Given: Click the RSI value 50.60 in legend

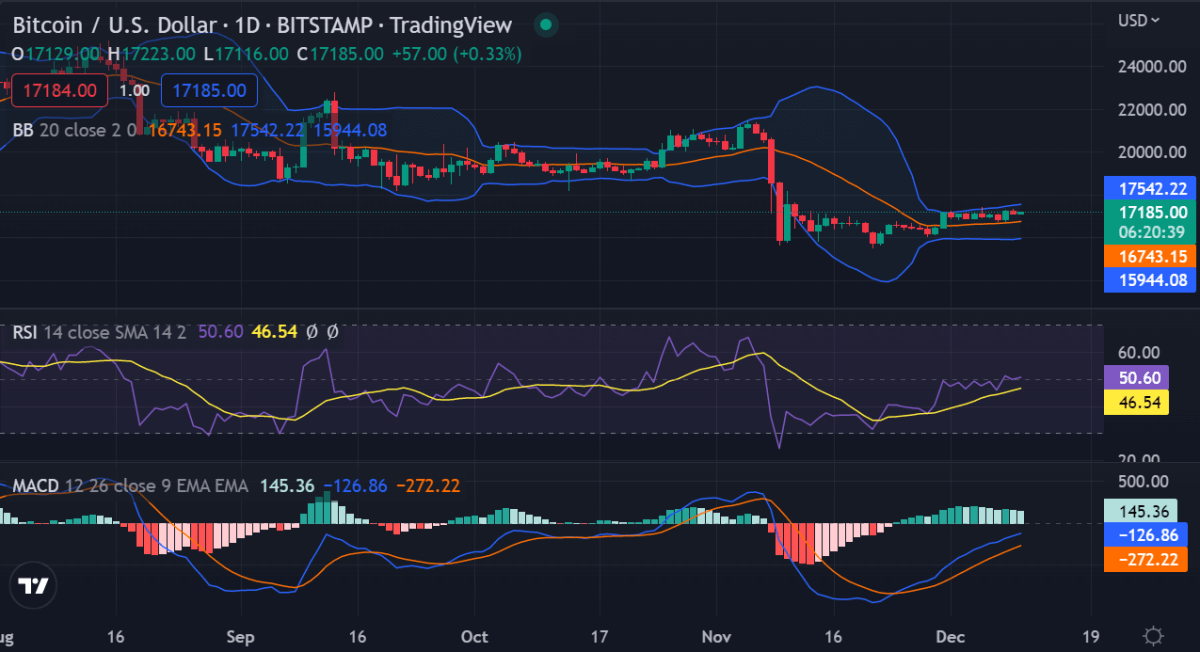Looking at the screenshot, I should point(219,332).
